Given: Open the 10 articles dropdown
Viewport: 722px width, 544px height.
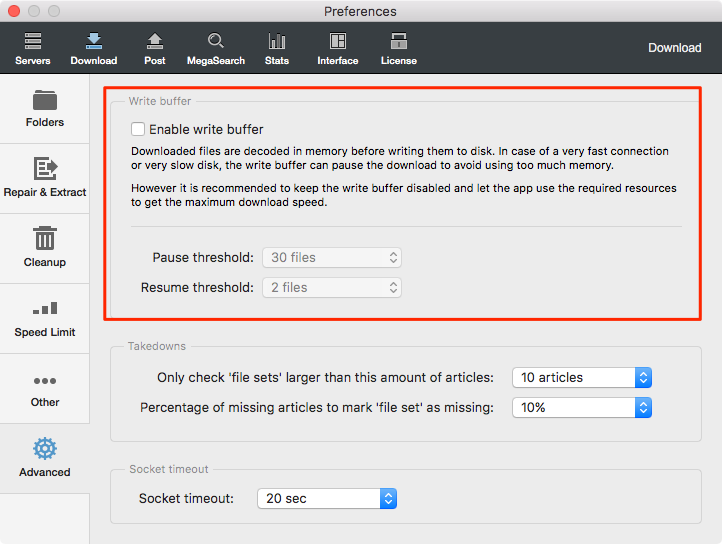Looking at the screenshot, I should pyautogui.click(x=582, y=378).
